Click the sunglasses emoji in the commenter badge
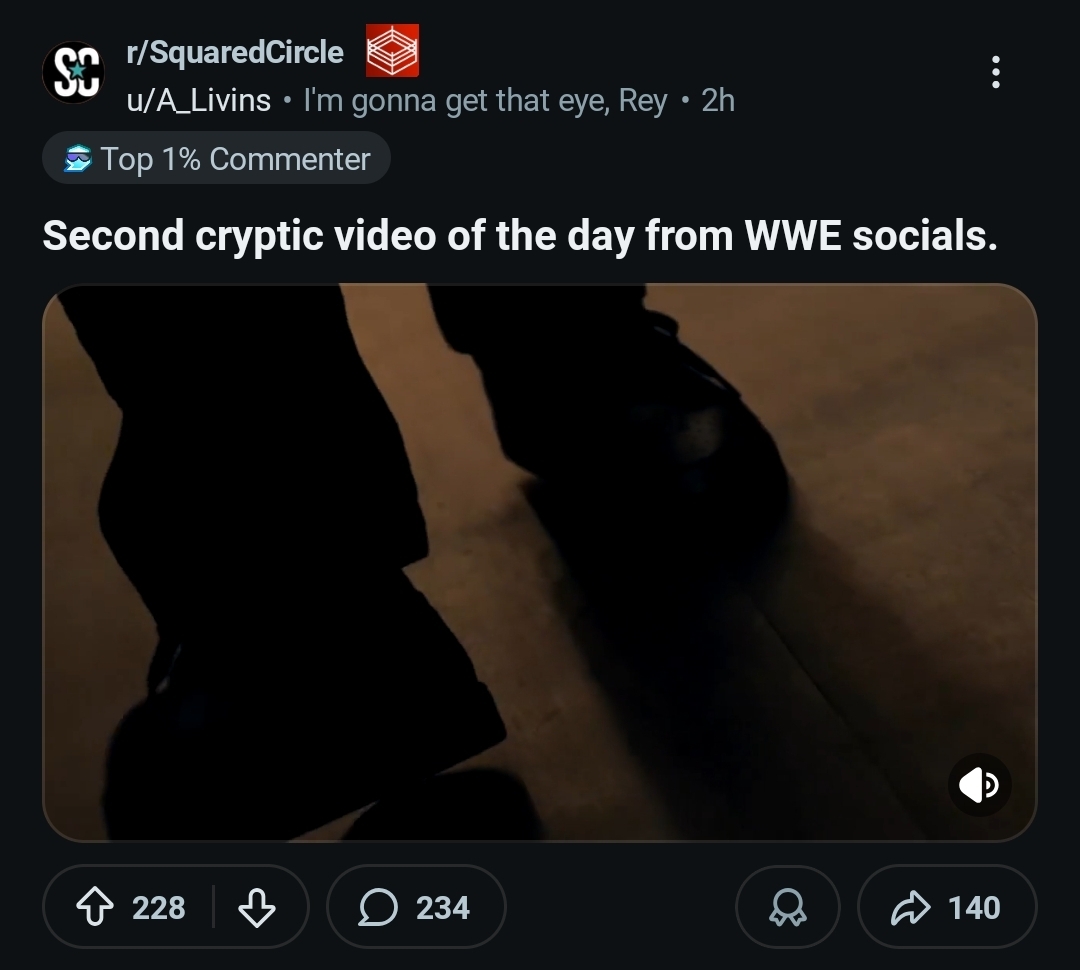 [x=78, y=158]
